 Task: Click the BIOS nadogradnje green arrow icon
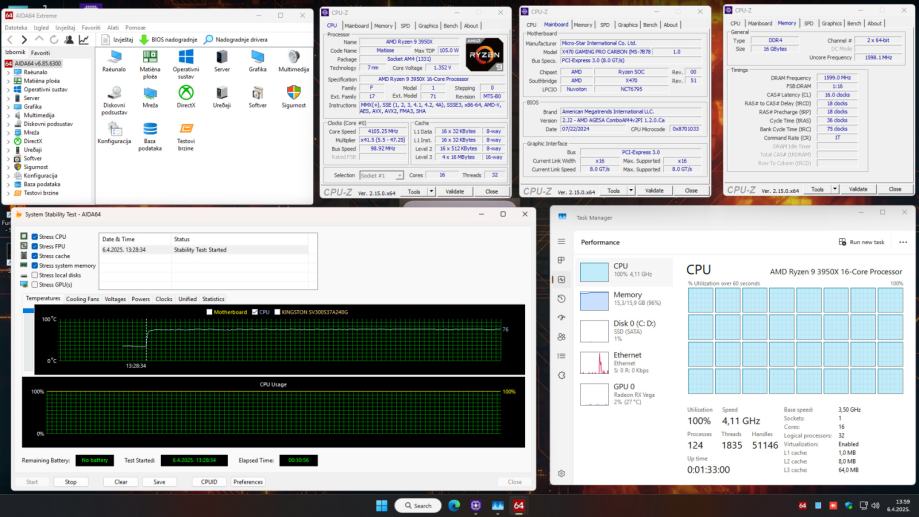click(x=144, y=40)
